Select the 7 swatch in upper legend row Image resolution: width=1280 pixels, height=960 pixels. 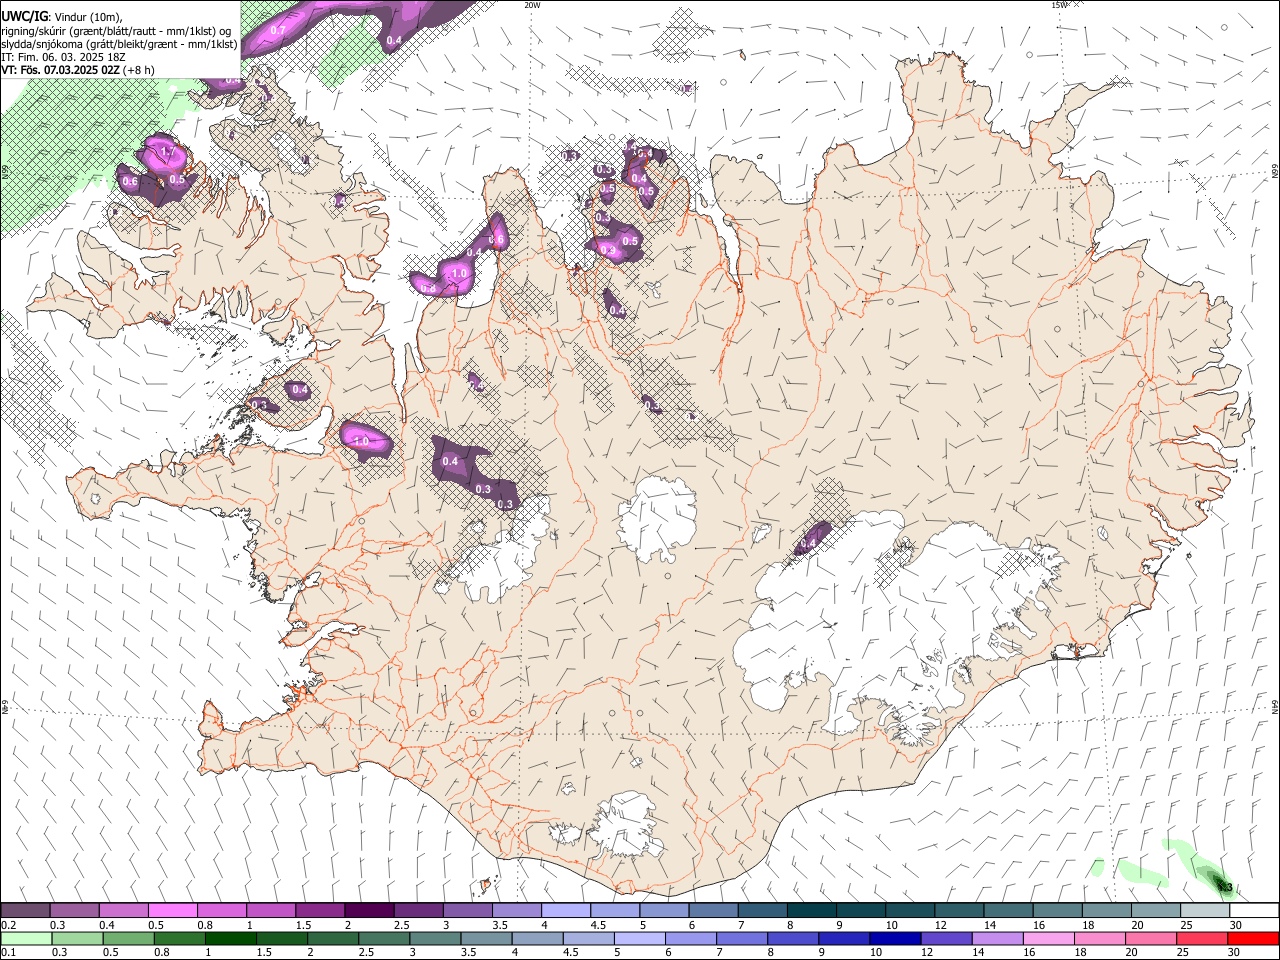click(762, 911)
